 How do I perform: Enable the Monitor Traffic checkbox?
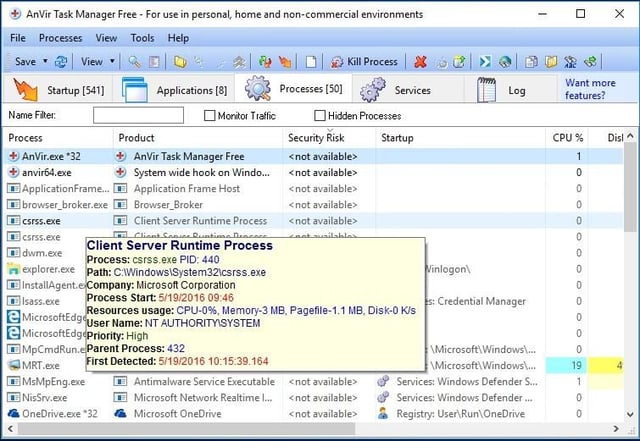[209, 116]
